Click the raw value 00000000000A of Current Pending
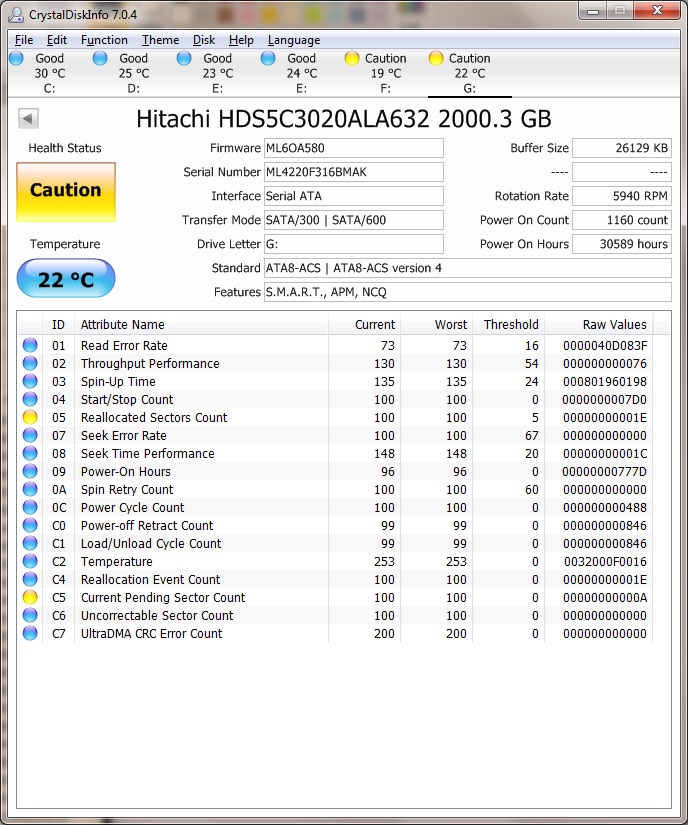 [x=605, y=598]
